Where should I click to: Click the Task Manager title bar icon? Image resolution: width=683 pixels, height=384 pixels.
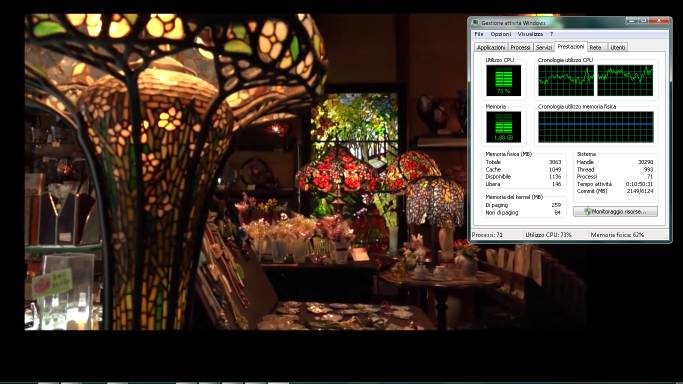pyautogui.click(x=476, y=23)
